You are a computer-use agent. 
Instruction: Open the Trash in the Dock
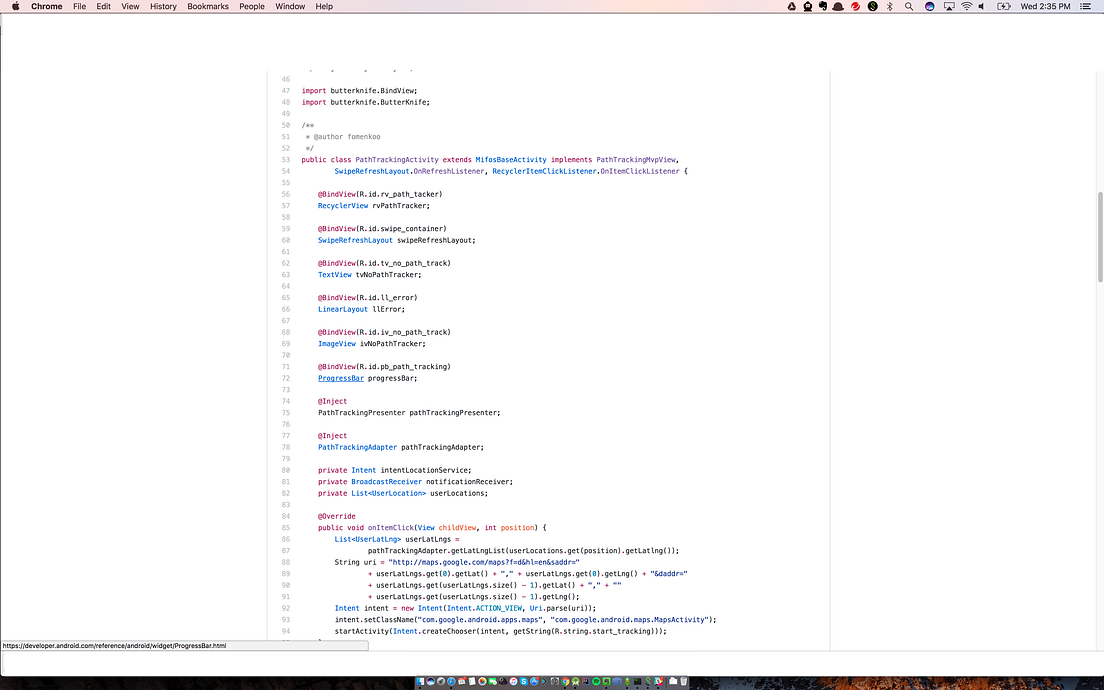point(684,681)
